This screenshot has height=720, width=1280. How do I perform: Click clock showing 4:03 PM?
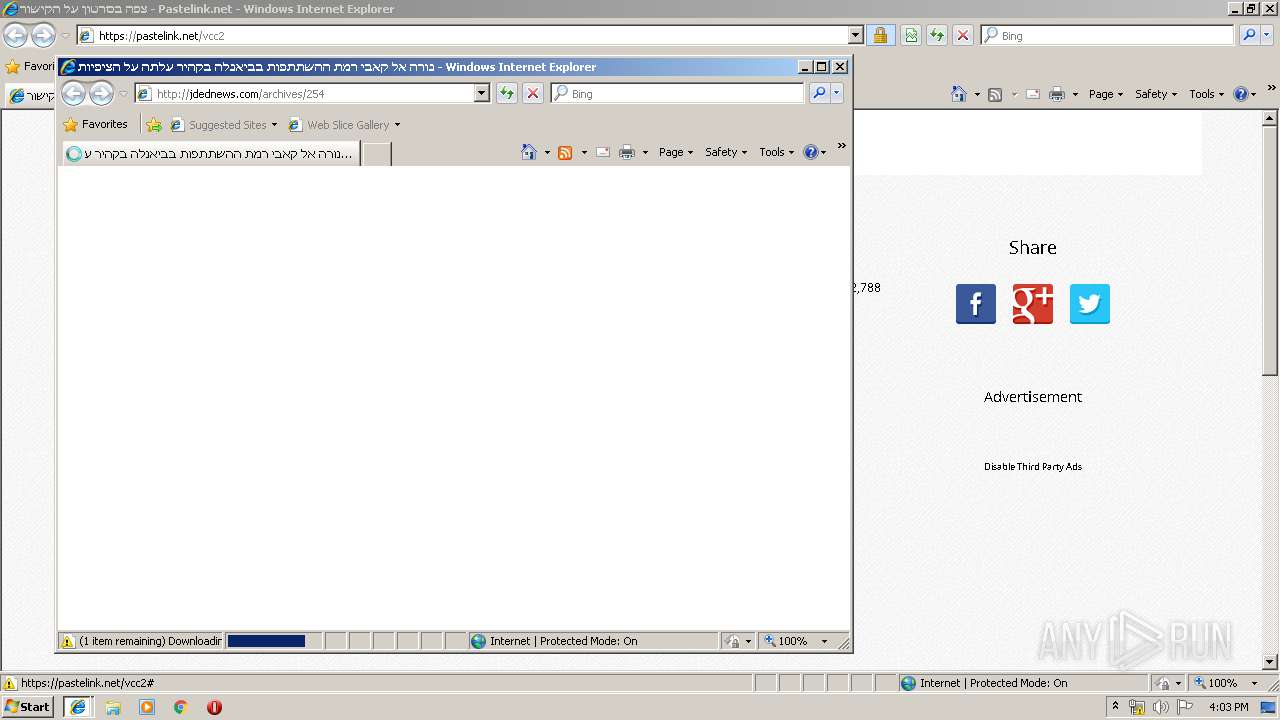click(1228, 707)
